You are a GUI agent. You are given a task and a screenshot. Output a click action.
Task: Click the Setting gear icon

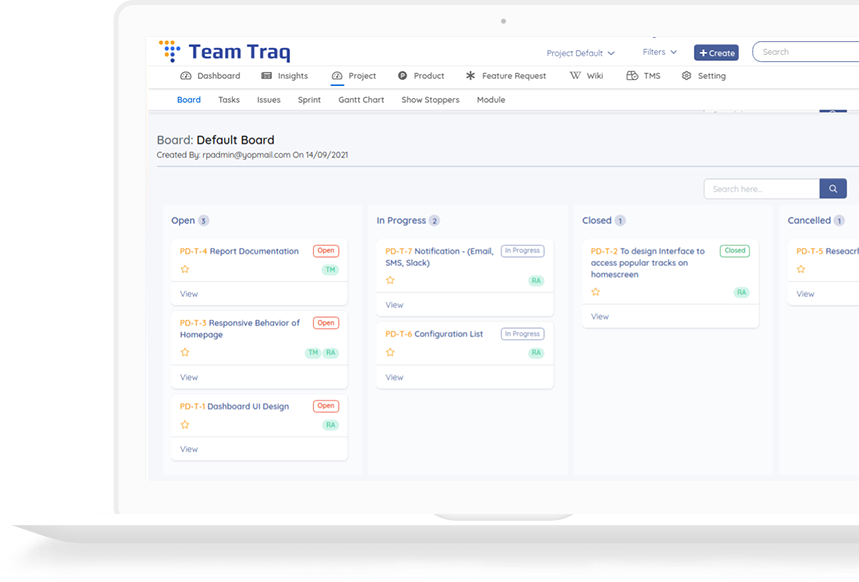(x=686, y=76)
